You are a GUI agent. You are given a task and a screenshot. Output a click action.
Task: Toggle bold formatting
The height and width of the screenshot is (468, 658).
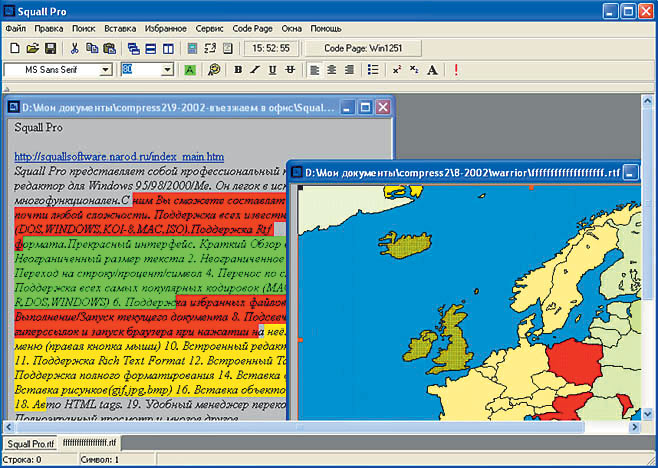tap(238, 70)
